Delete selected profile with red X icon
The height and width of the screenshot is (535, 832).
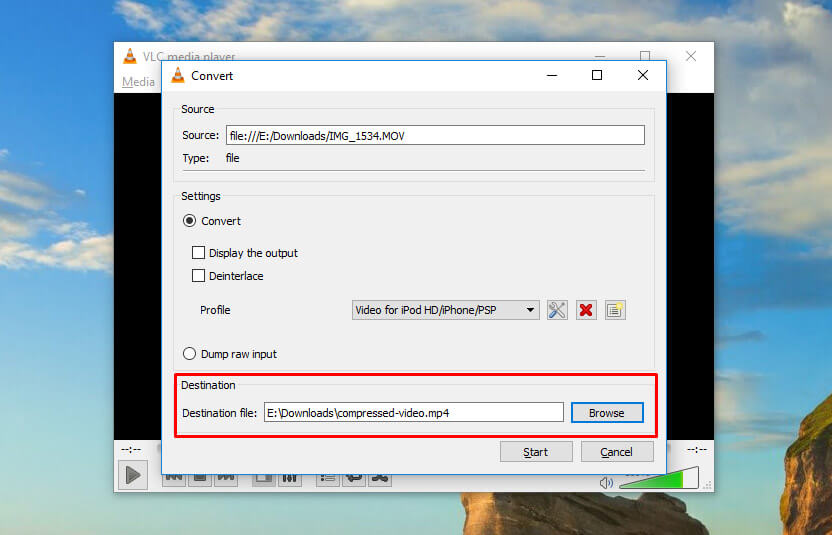coord(586,310)
